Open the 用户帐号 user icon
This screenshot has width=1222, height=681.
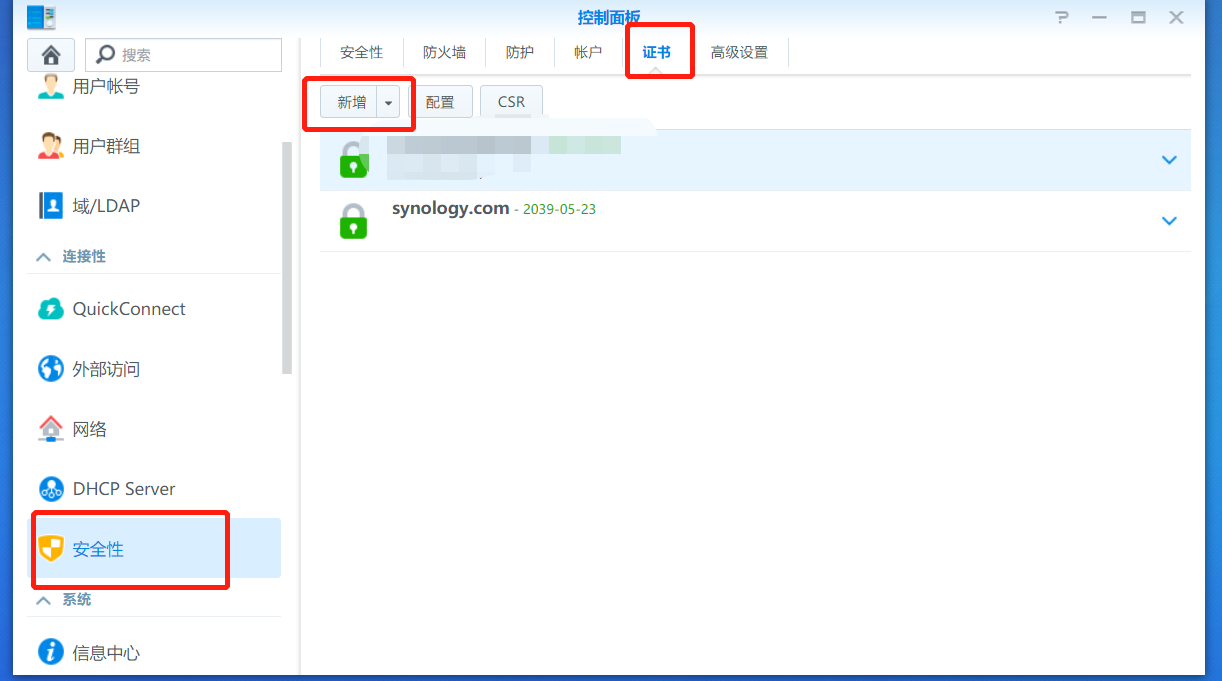(x=50, y=87)
